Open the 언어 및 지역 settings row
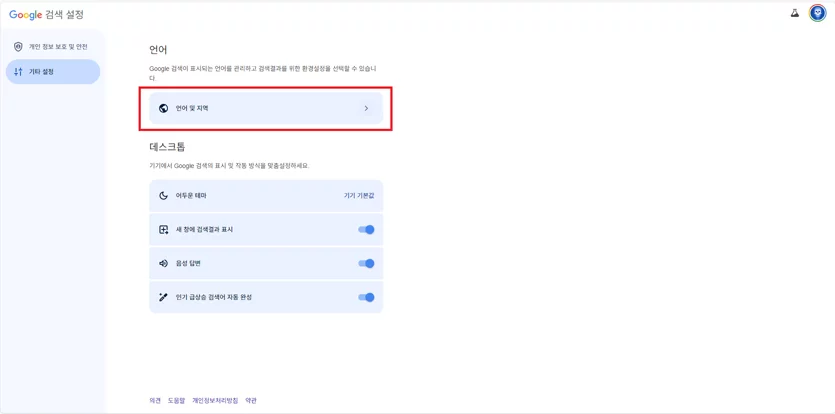The height and width of the screenshot is (414, 835). [x=266, y=108]
